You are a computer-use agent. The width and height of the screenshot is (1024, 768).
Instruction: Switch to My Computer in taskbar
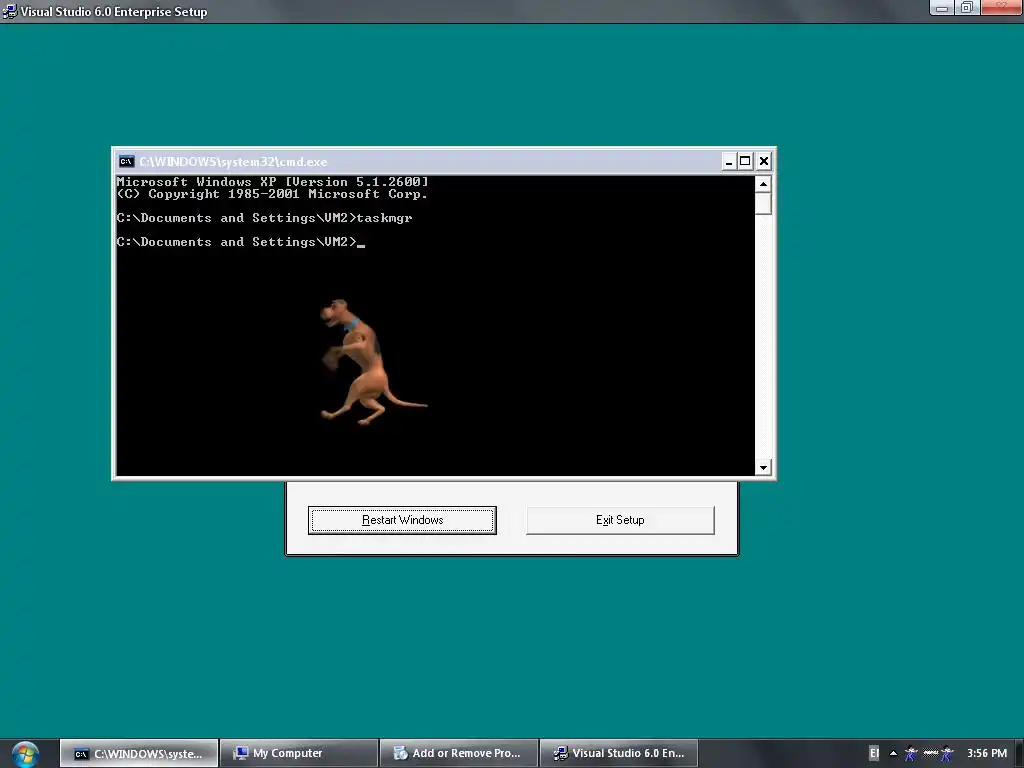pyautogui.click(x=299, y=754)
